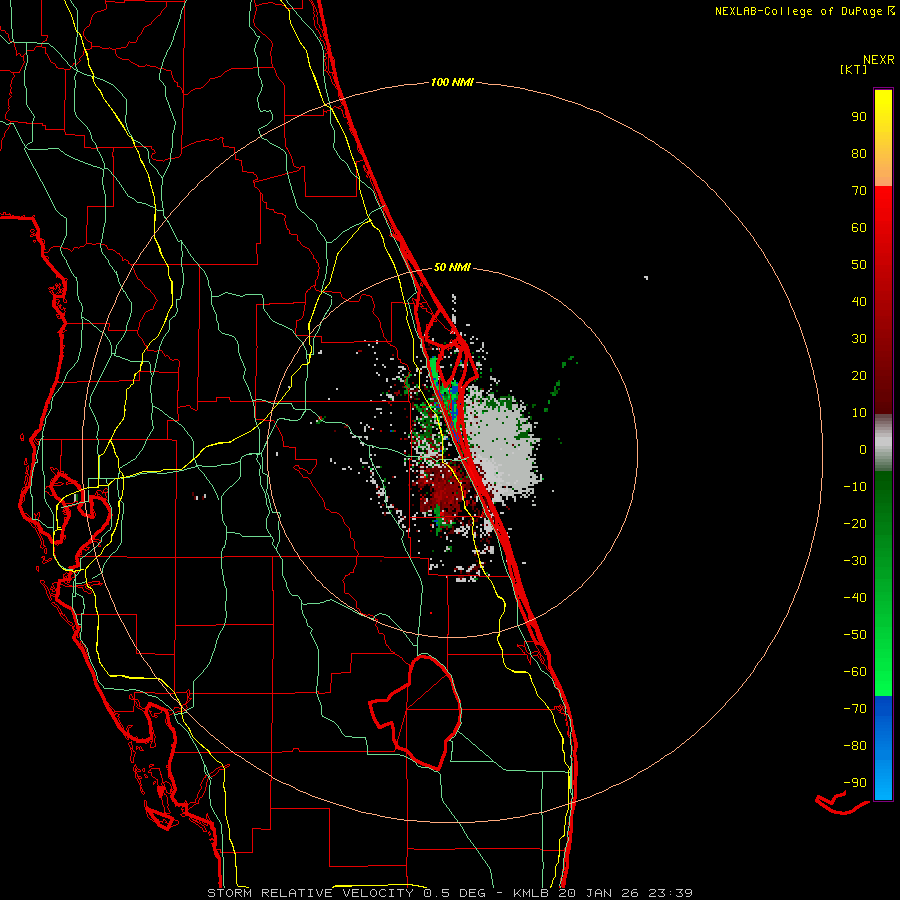The width and height of the screenshot is (900, 900).
Task: Select the positive 90 value on the velocity scale
Action: point(859,117)
